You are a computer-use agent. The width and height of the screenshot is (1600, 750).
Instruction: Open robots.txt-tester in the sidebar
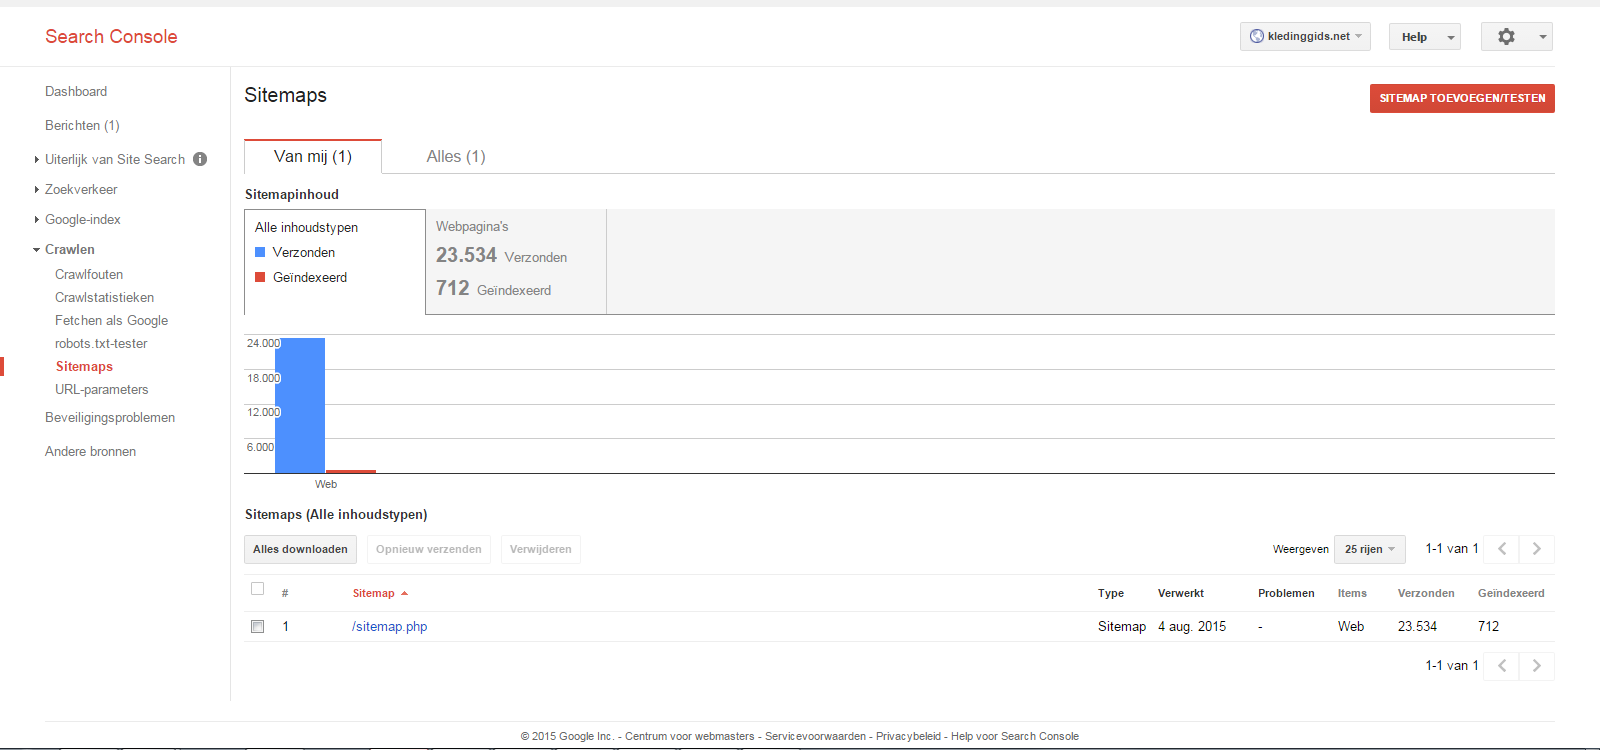(x=101, y=343)
